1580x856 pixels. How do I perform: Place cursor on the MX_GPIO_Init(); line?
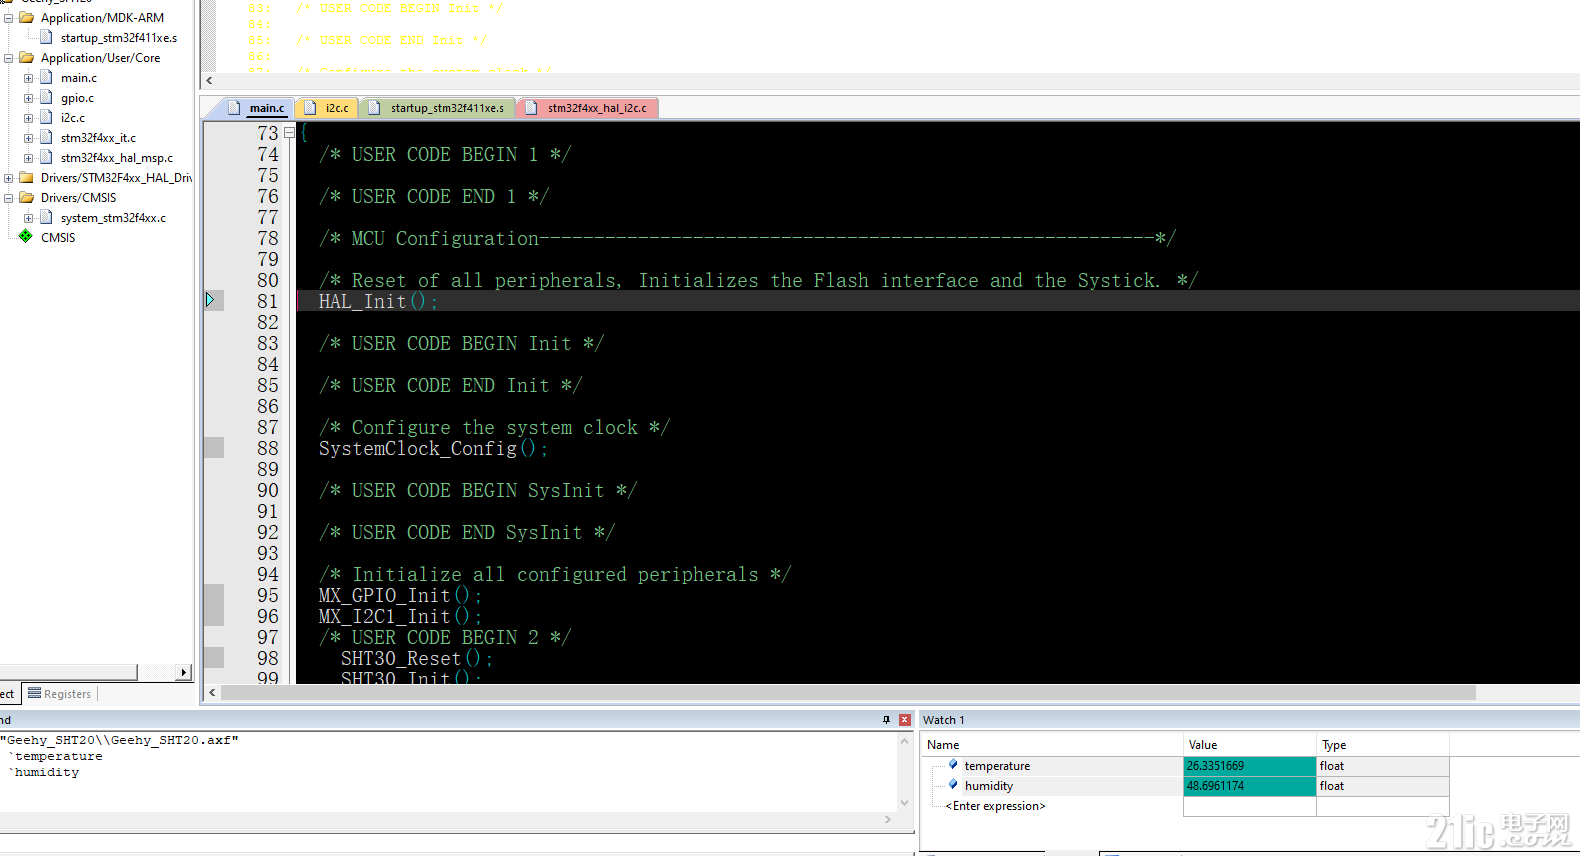[400, 595]
